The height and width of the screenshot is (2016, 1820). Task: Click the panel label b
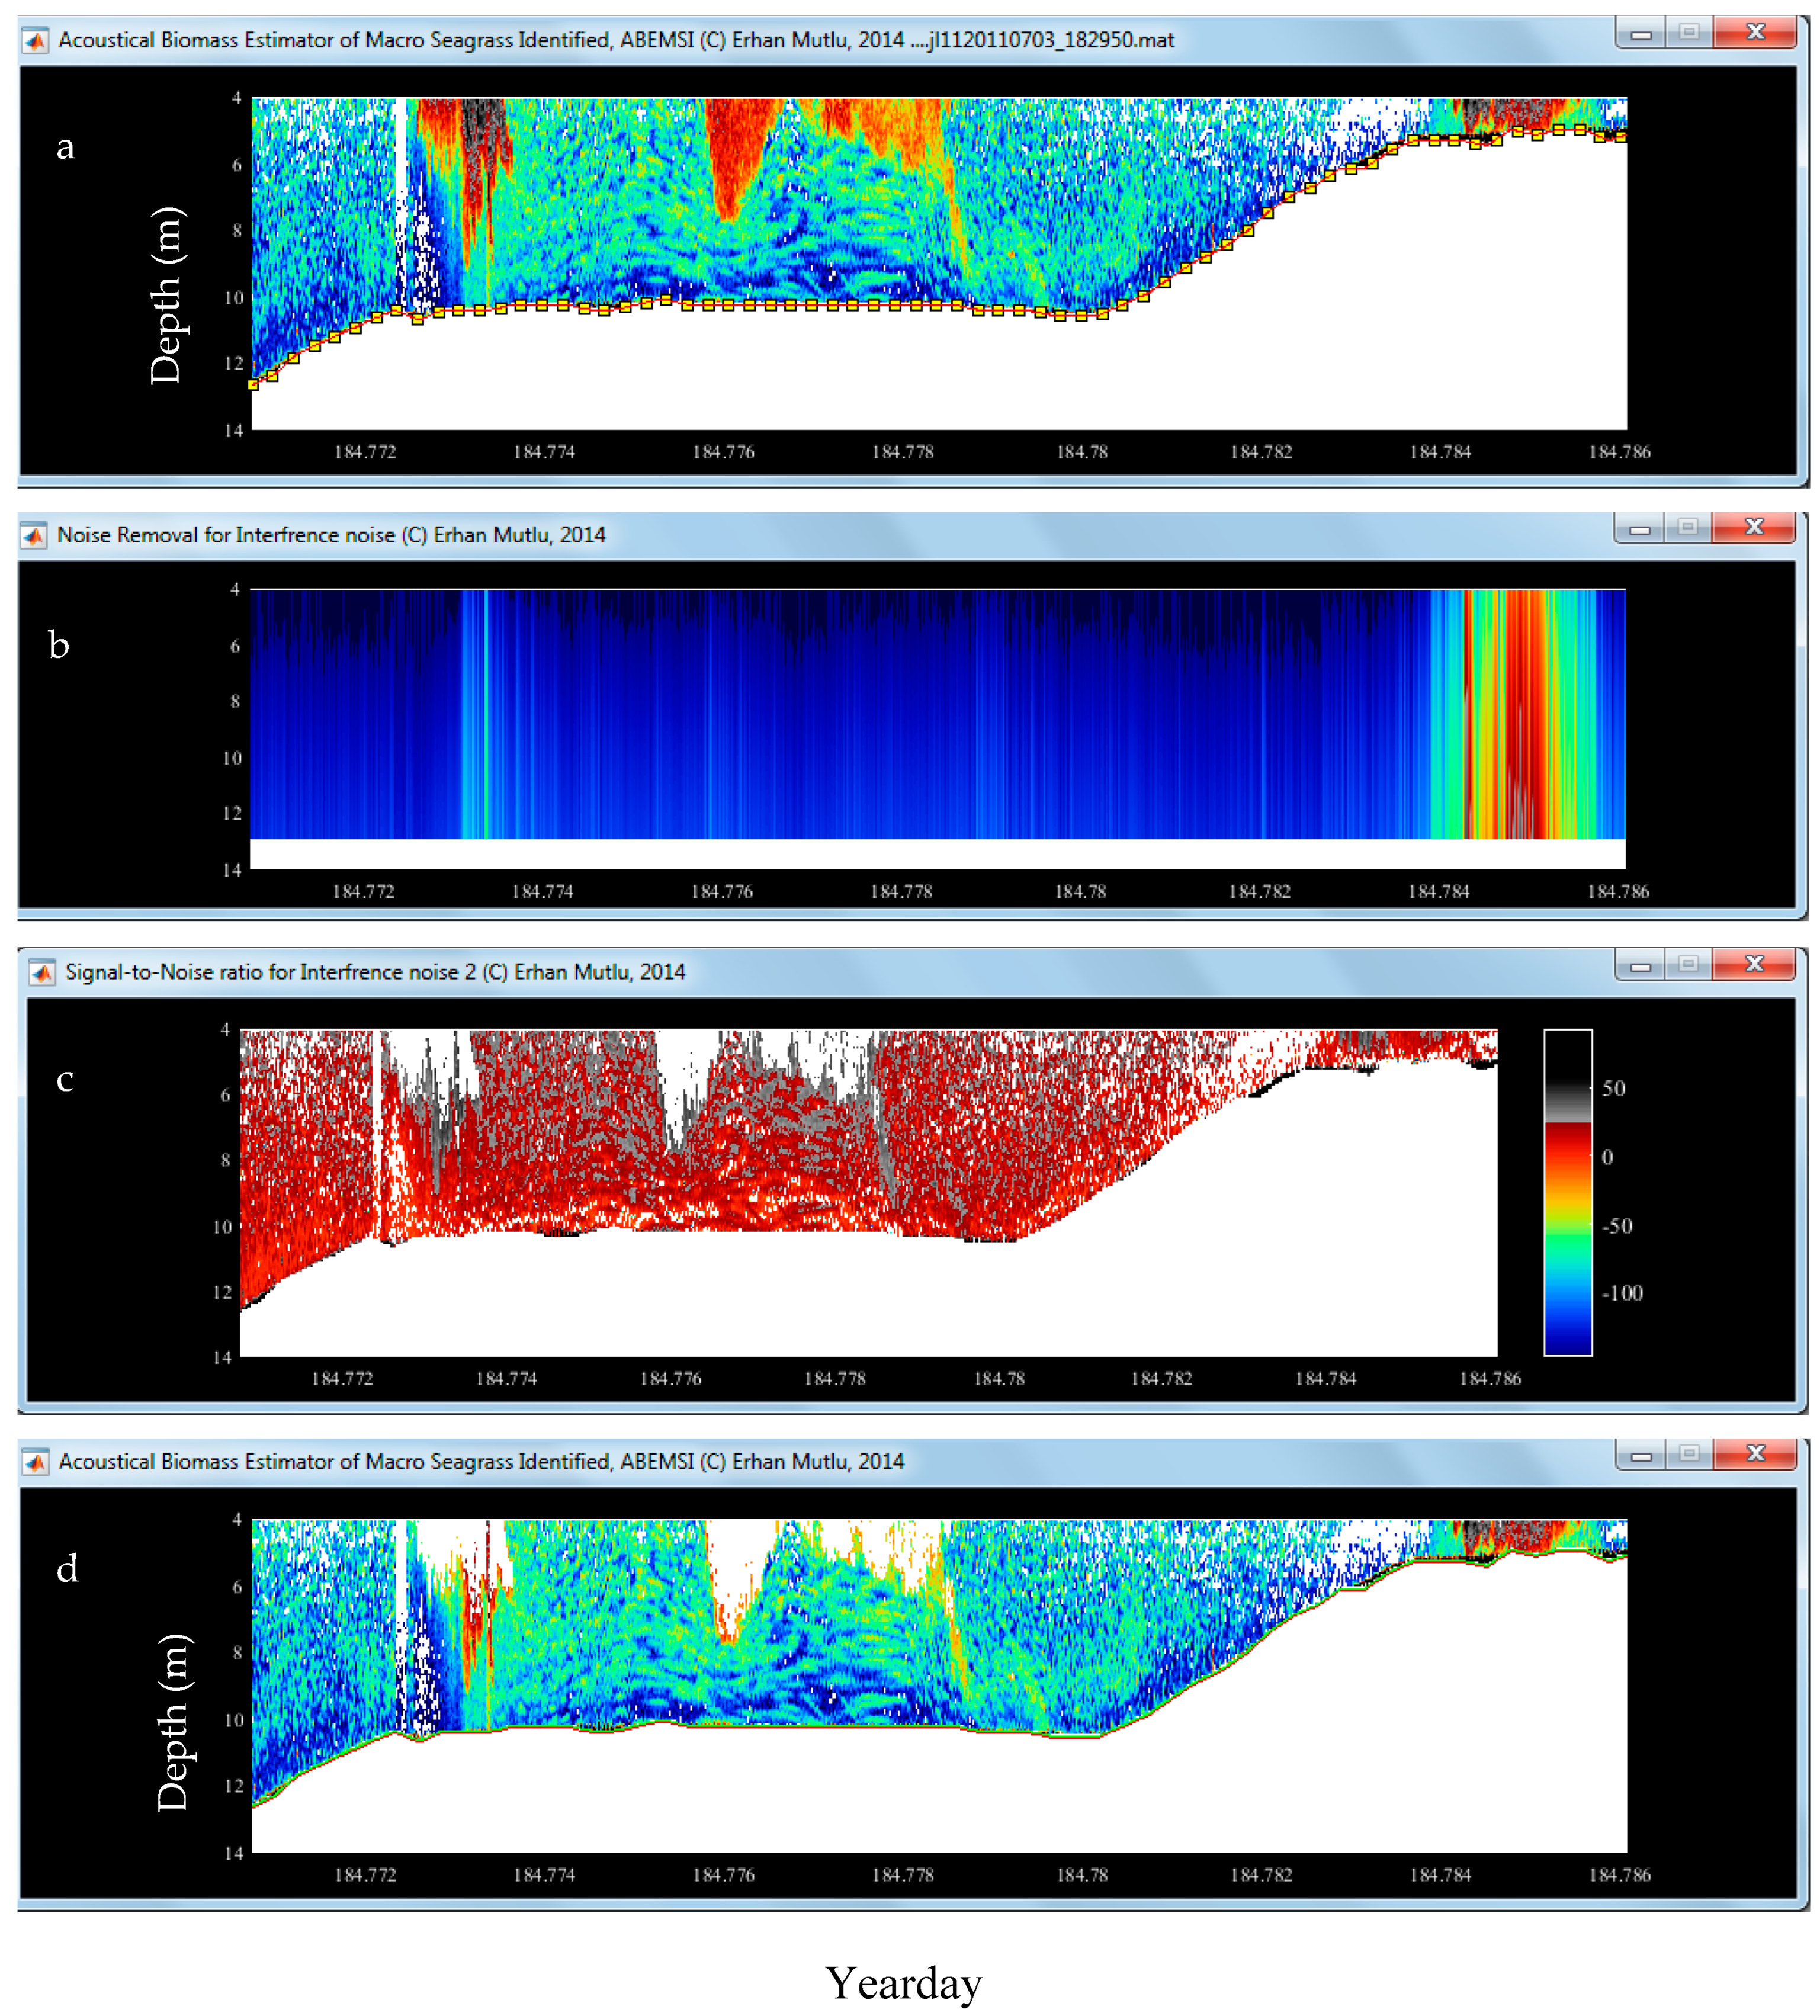[59, 644]
